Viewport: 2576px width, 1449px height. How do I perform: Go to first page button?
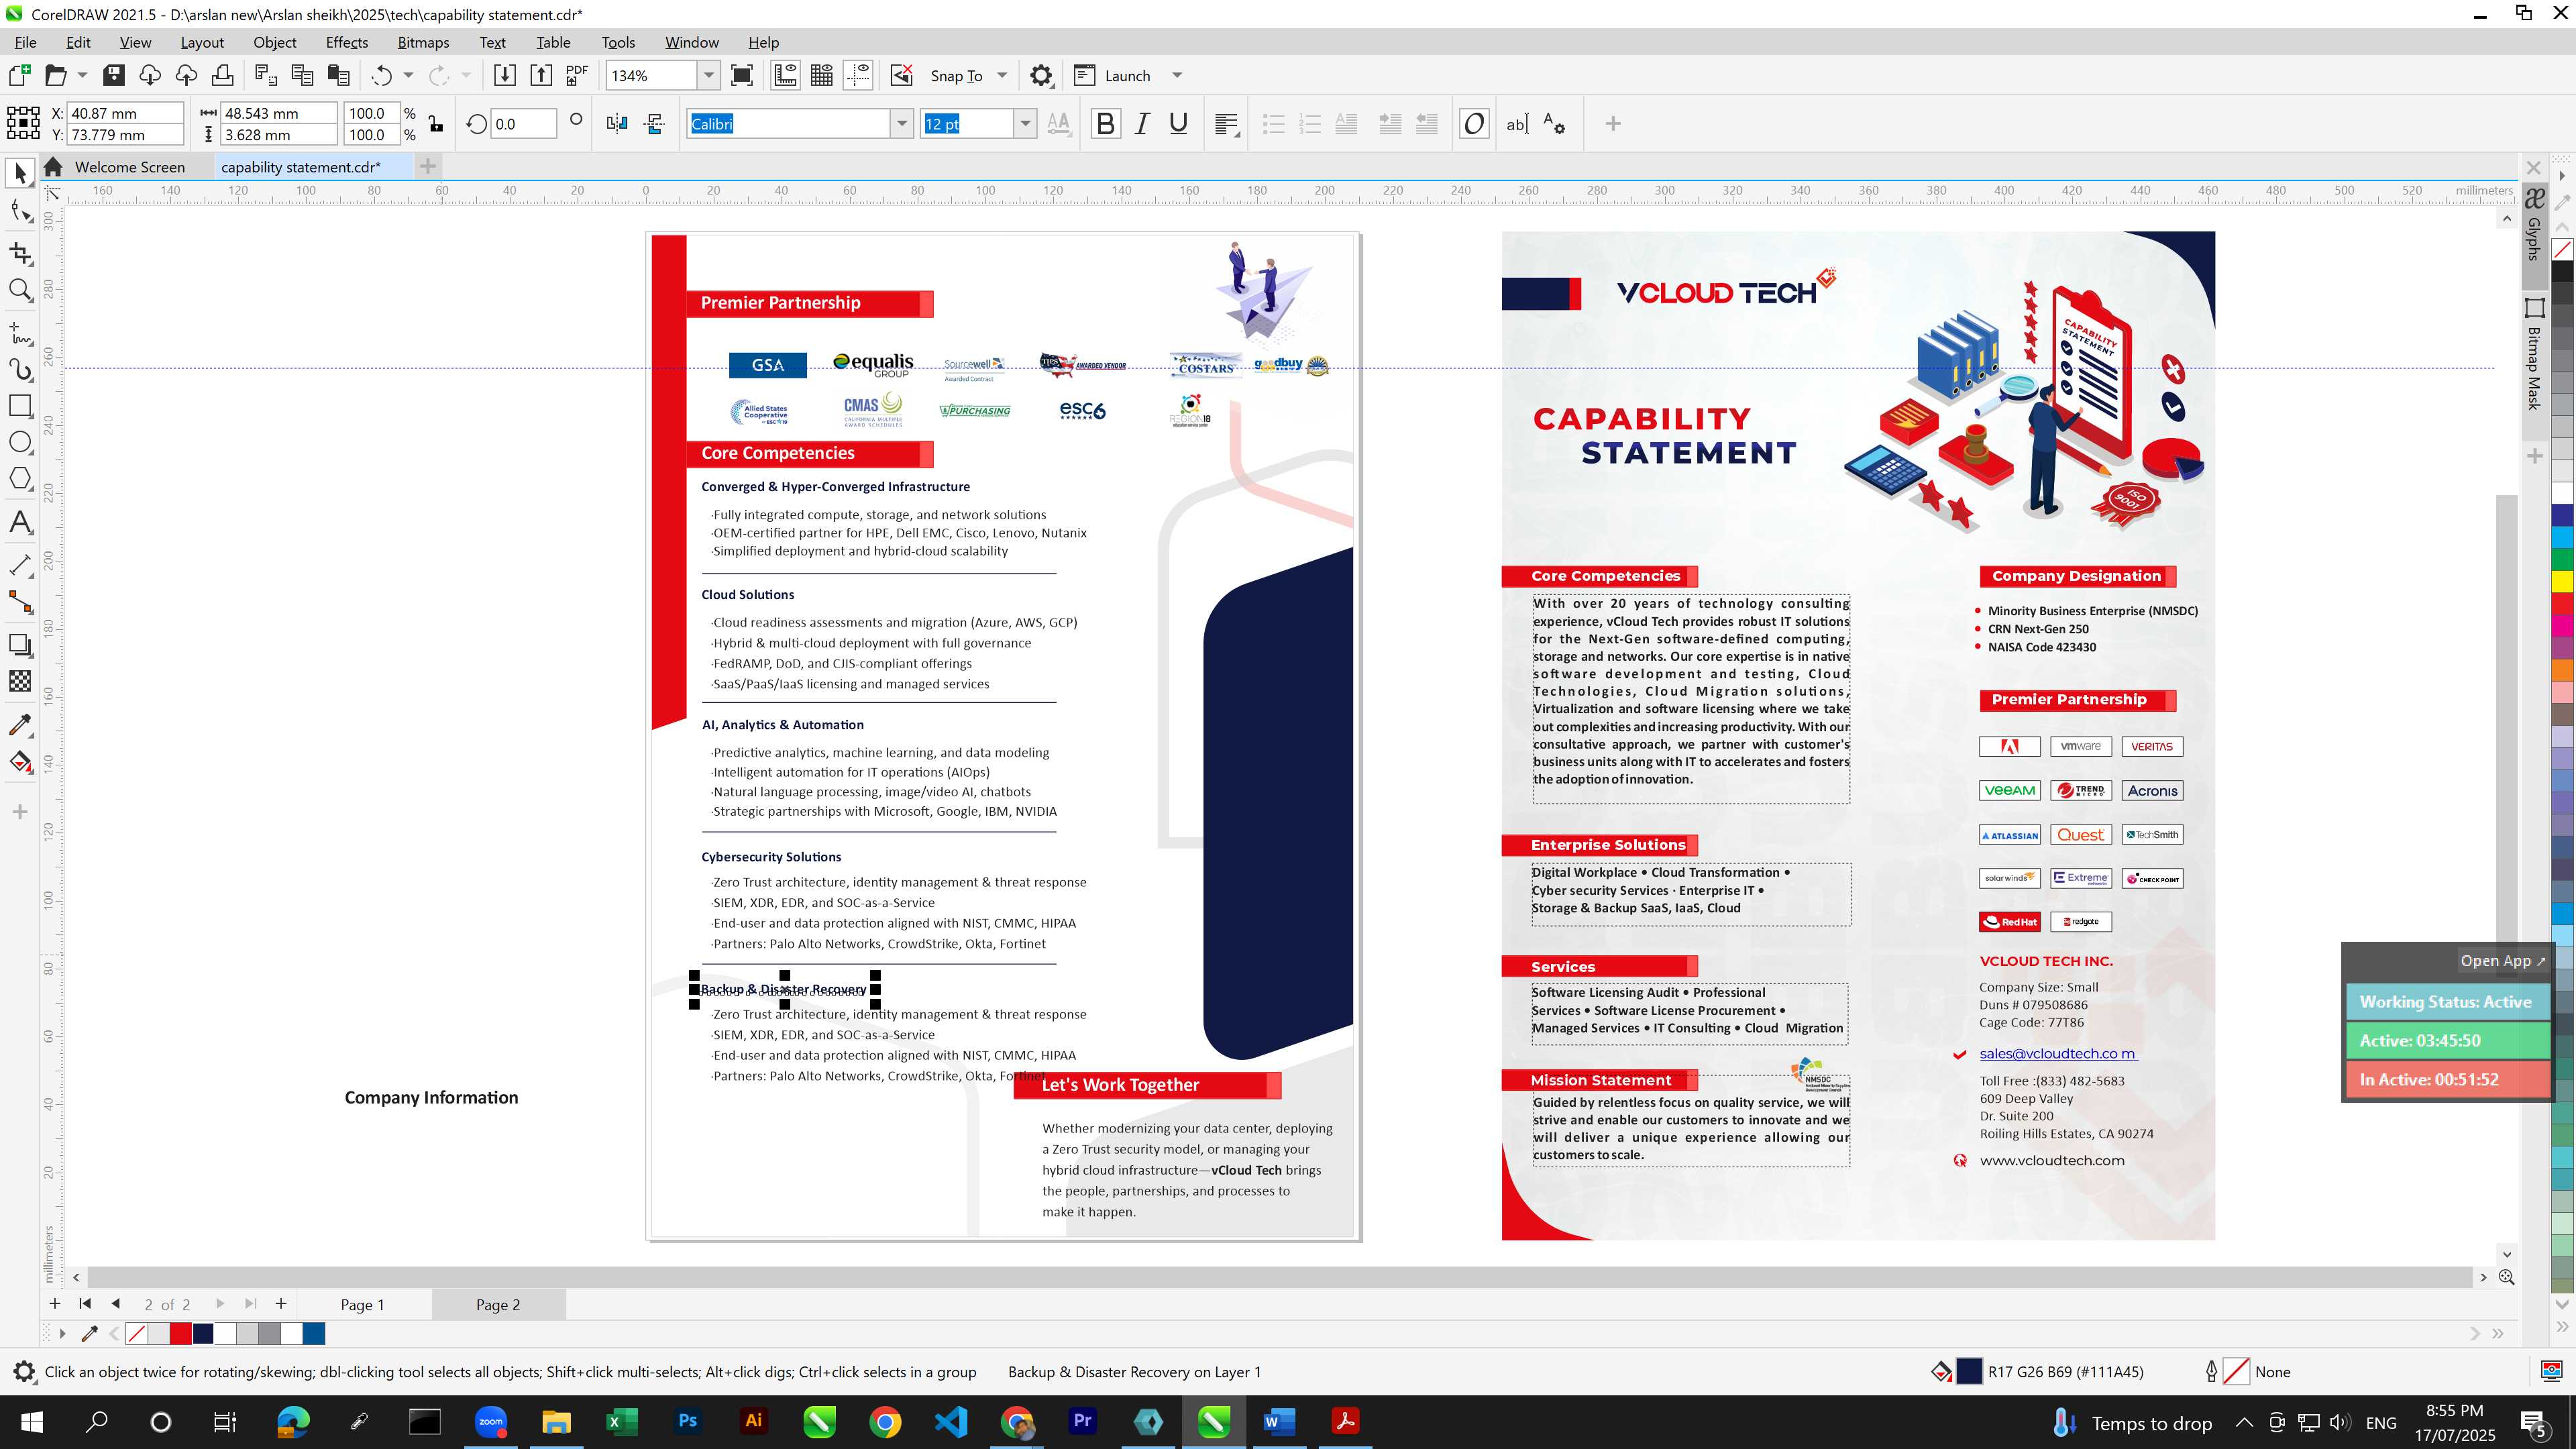tap(85, 1303)
